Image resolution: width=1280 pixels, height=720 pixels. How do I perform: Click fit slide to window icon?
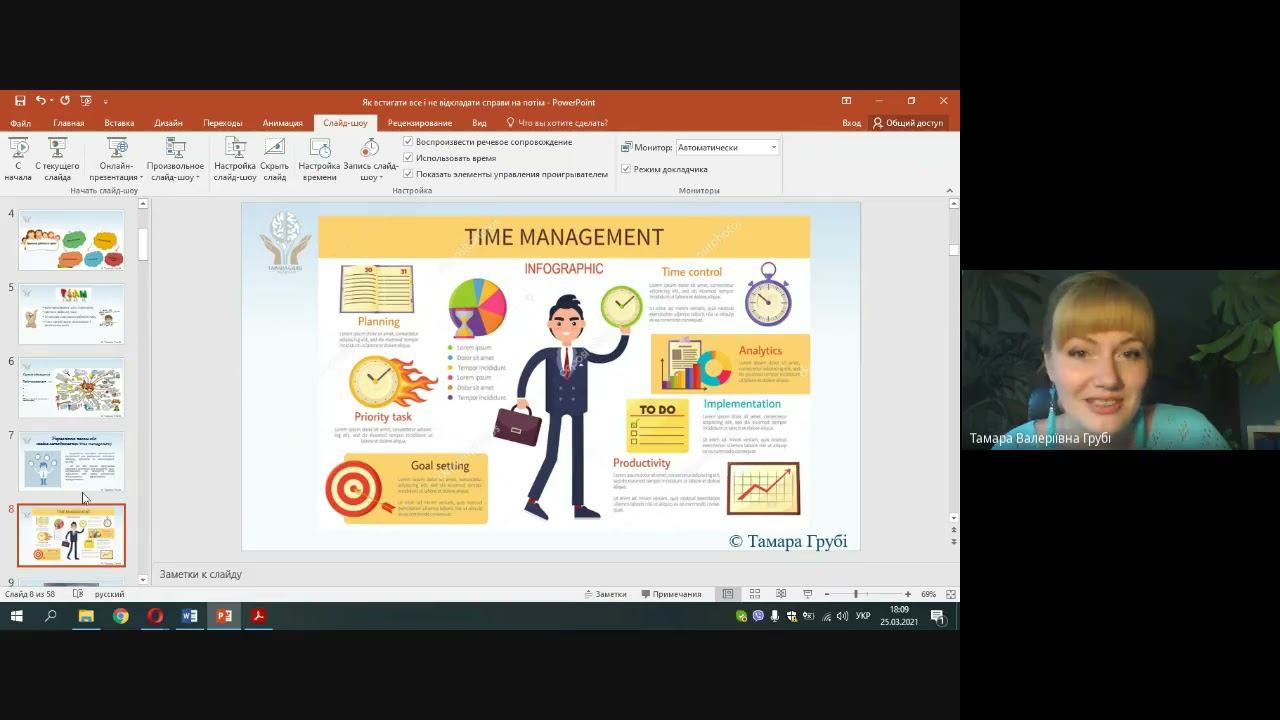click(x=950, y=594)
